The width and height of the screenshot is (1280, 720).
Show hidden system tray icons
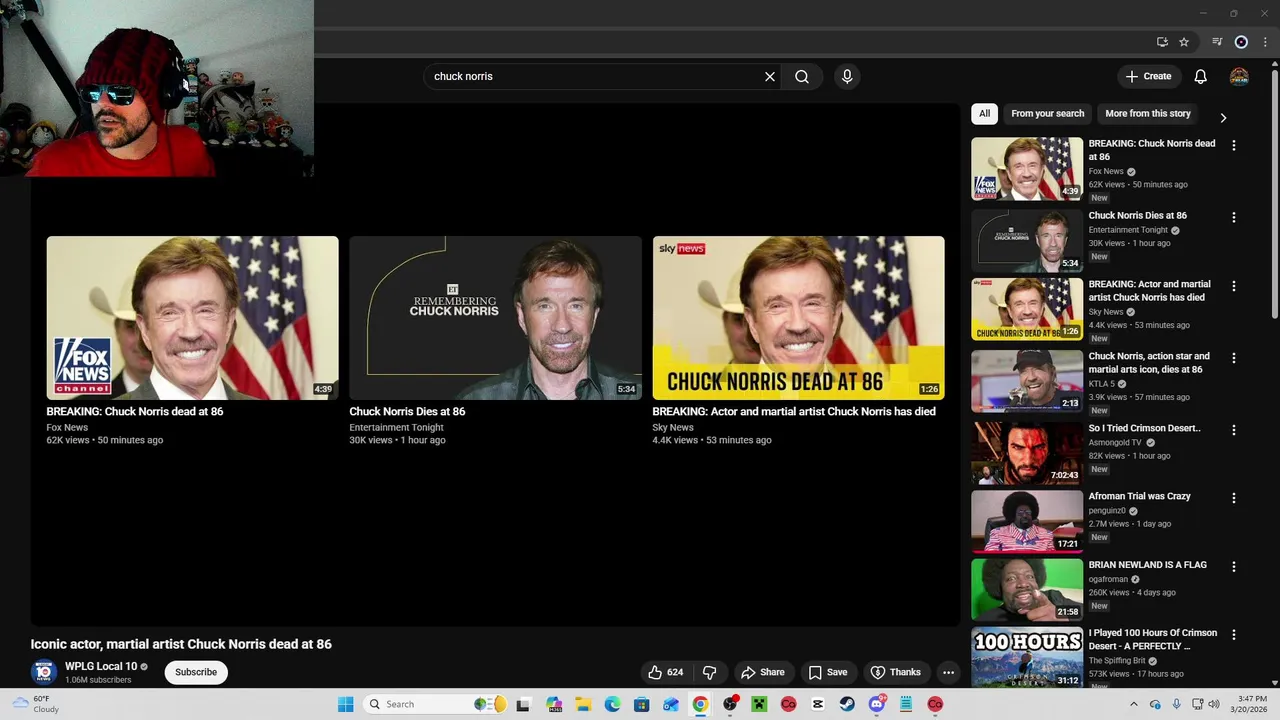1133,704
